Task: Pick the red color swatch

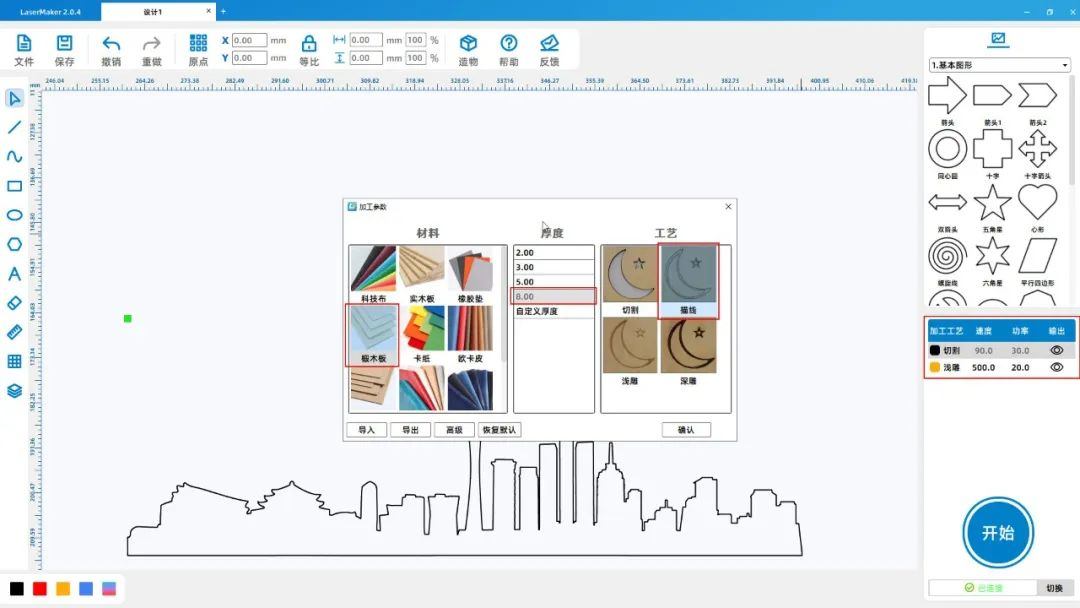Action: (40, 589)
